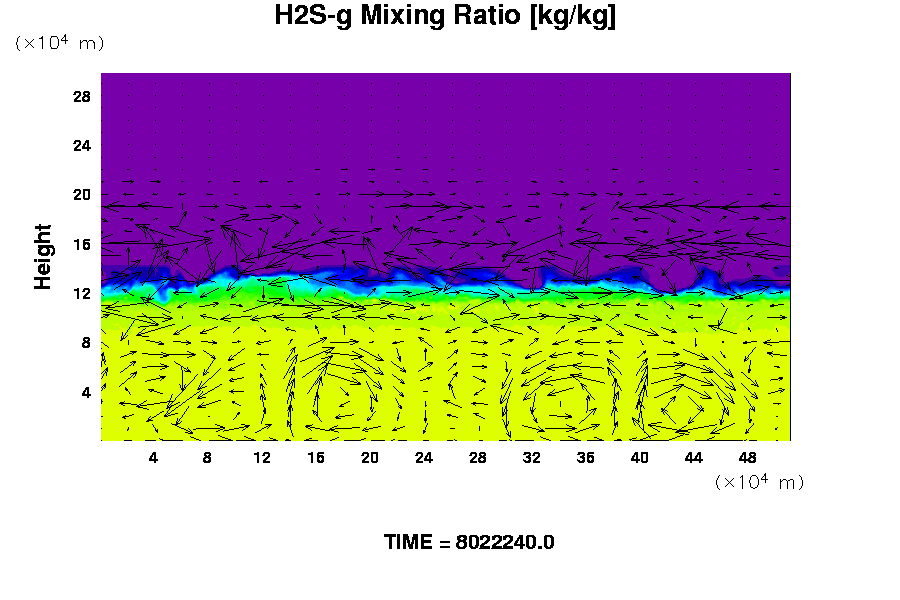Screen dimensions: 900x600
Task: Click the 12 tick on the Height axis
Action: [83, 293]
